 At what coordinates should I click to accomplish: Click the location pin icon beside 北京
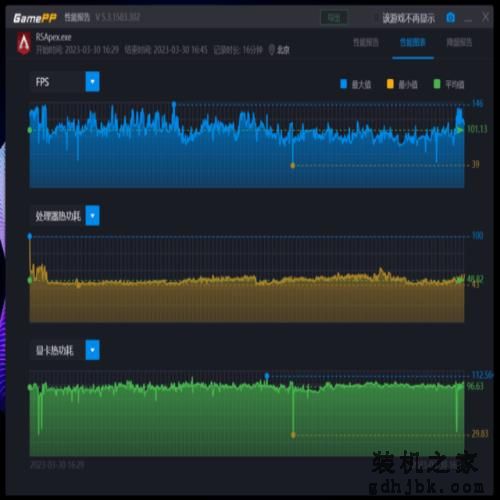click(272, 50)
